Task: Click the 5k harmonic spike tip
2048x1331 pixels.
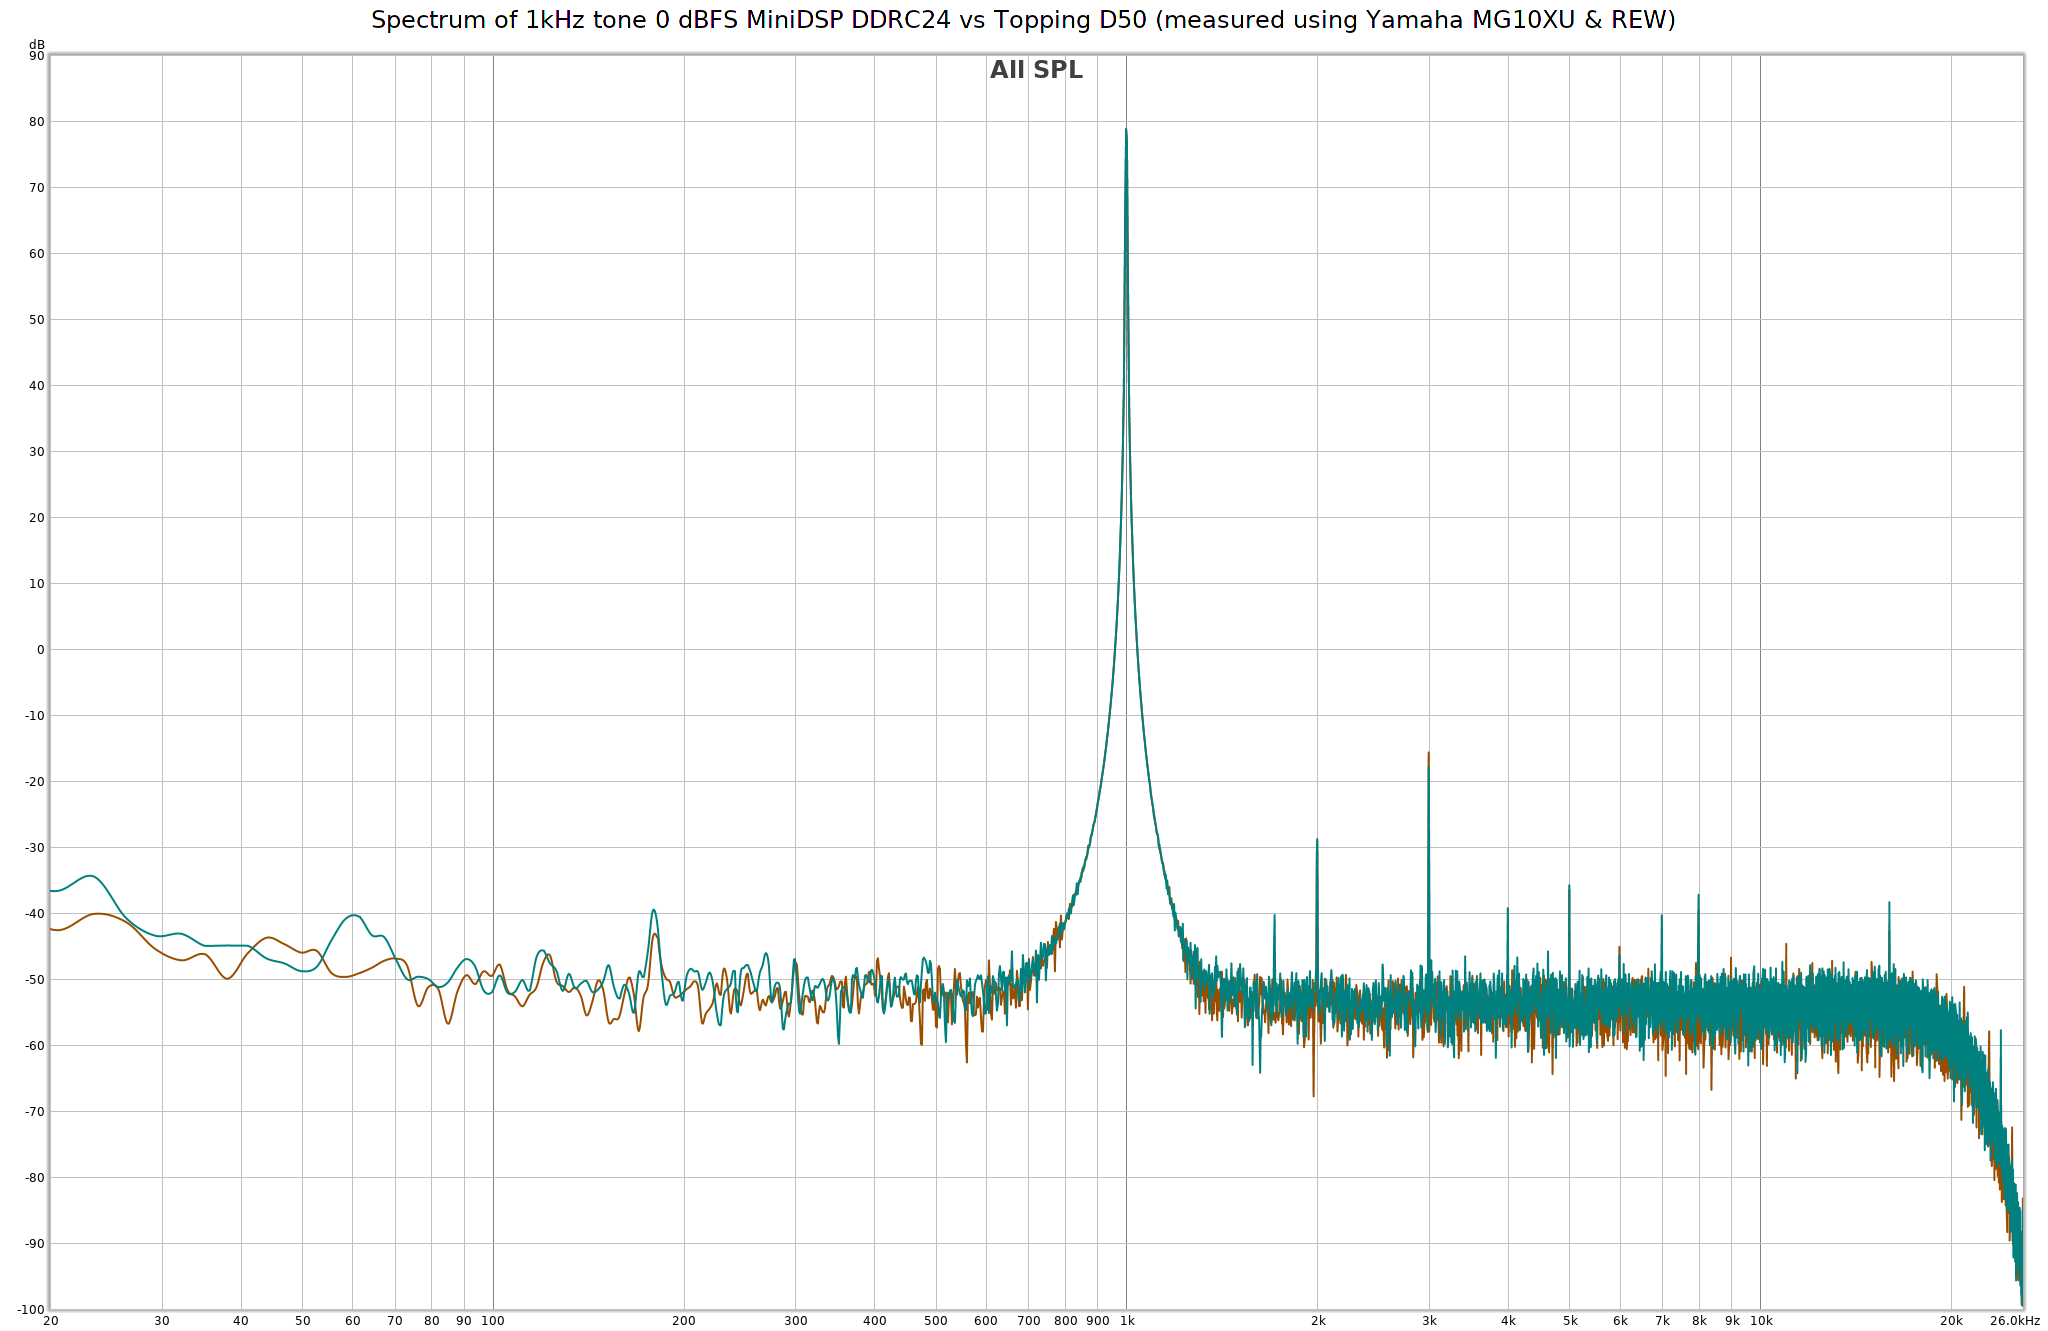Action: [1569, 885]
